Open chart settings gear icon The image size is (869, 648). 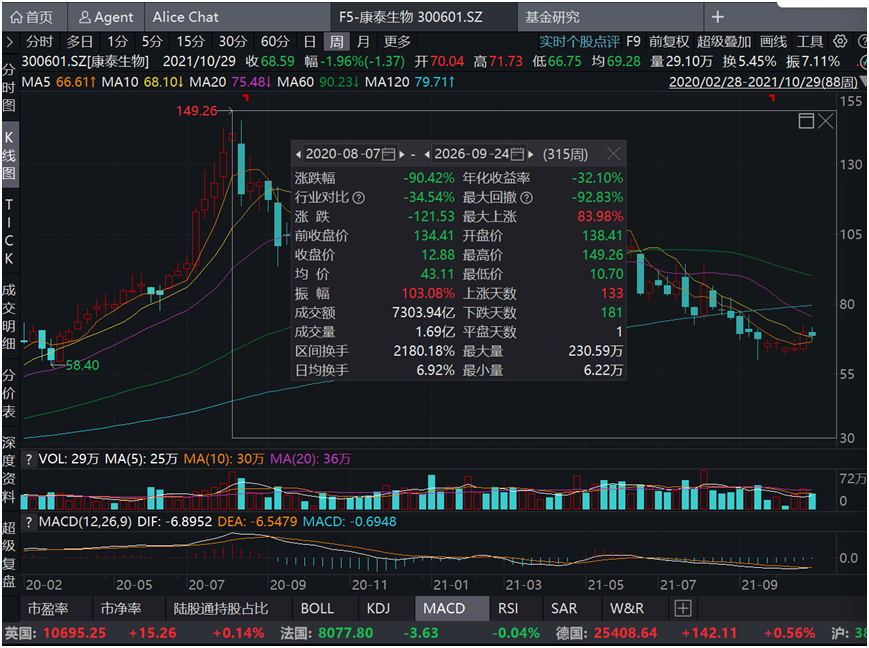[840, 41]
